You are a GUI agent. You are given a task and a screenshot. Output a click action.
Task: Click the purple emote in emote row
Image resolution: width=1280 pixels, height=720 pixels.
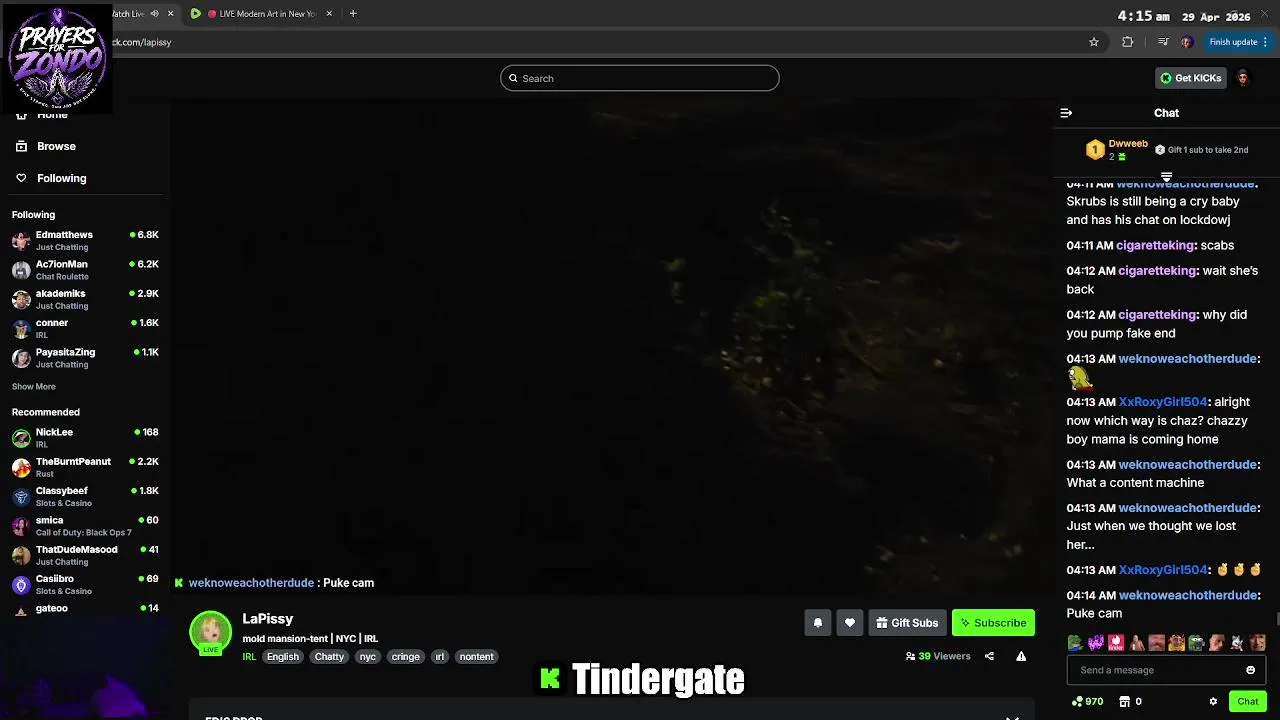pyautogui.click(x=1096, y=643)
